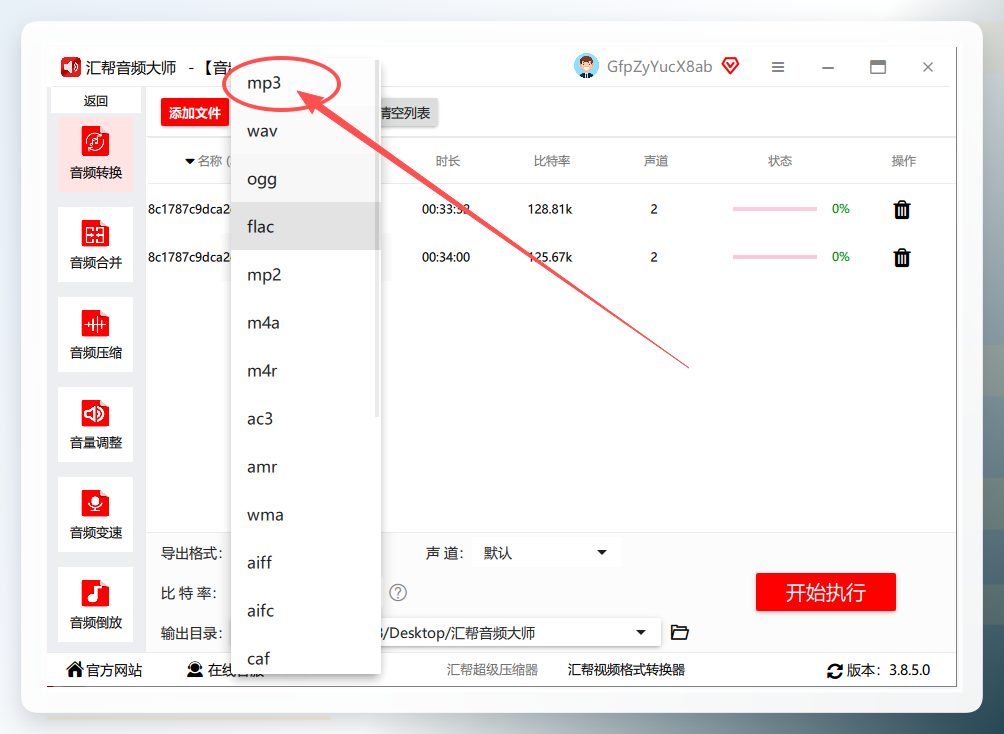
Task: Open the 音频转换 audio conversion tool
Action: (95, 154)
